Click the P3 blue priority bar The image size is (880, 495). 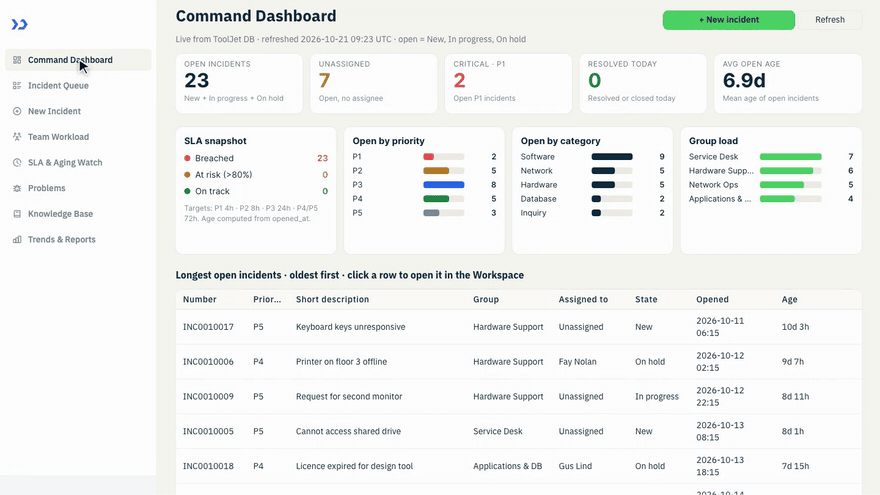[x=444, y=185]
